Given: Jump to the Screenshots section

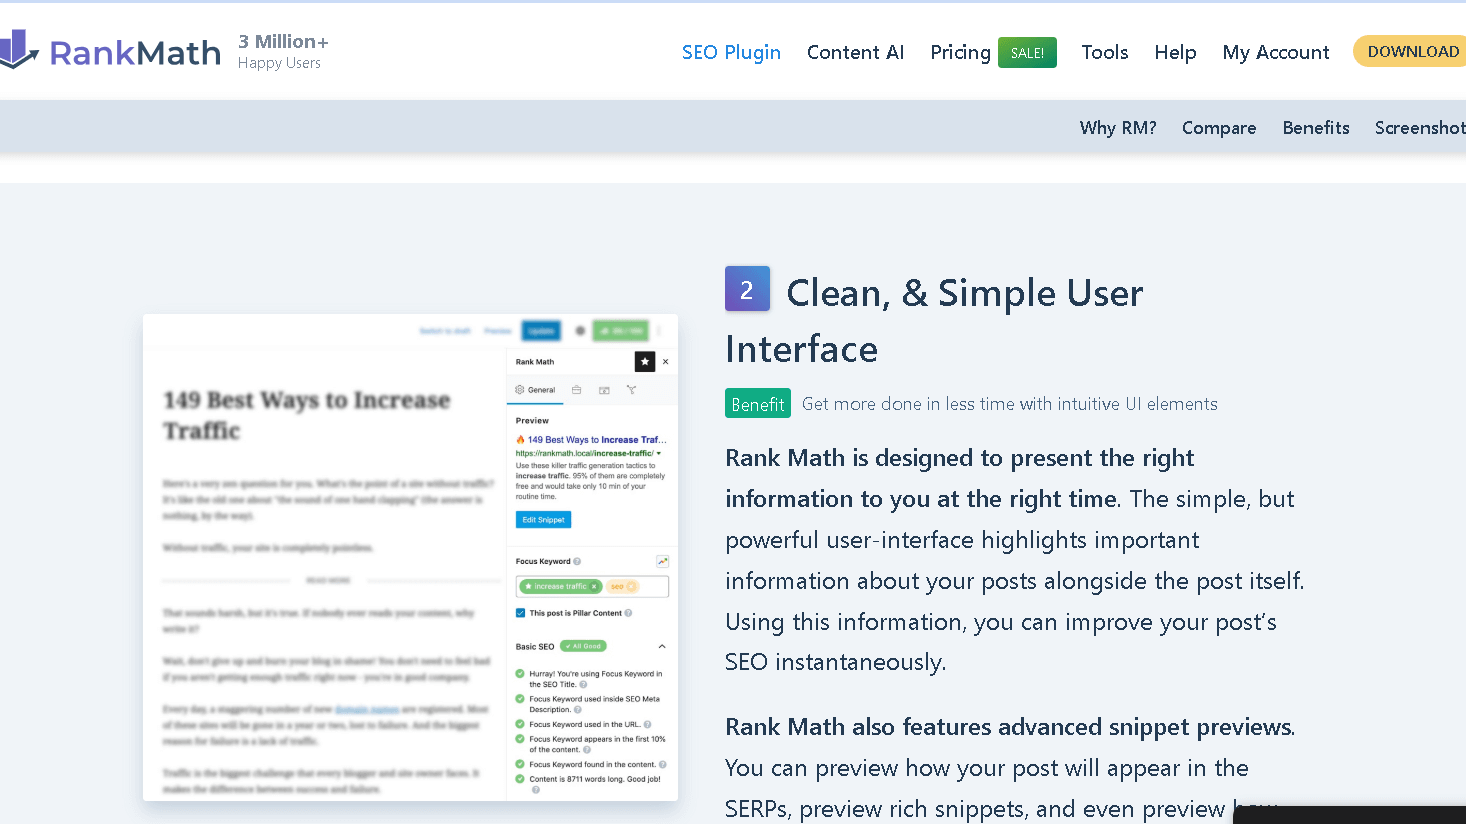Looking at the screenshot, I should tap(1420, 128).
